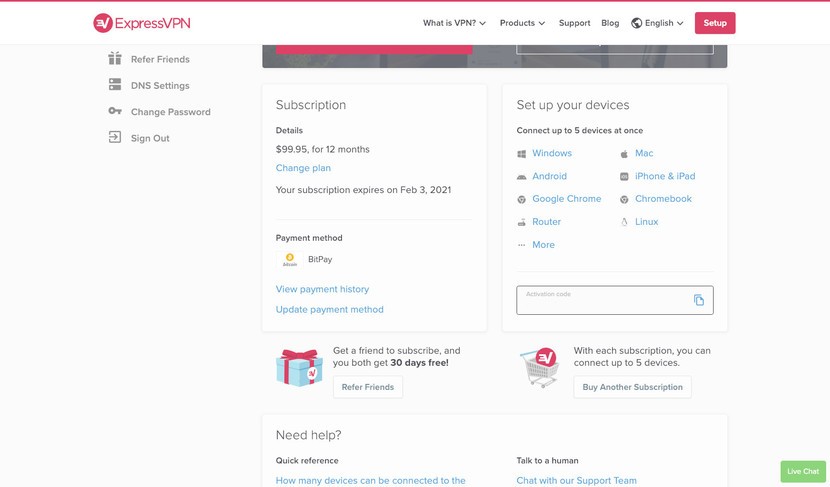Open How many devices can be connected link

click(x=371, y=481)
